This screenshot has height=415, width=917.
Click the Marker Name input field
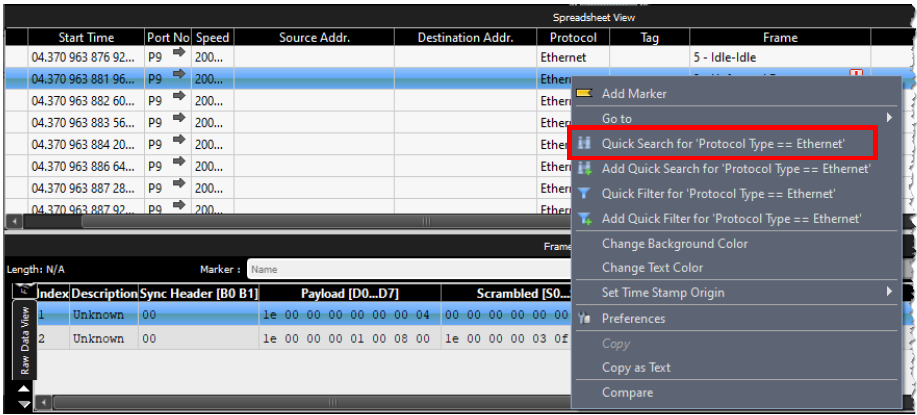tap(408, 269)
